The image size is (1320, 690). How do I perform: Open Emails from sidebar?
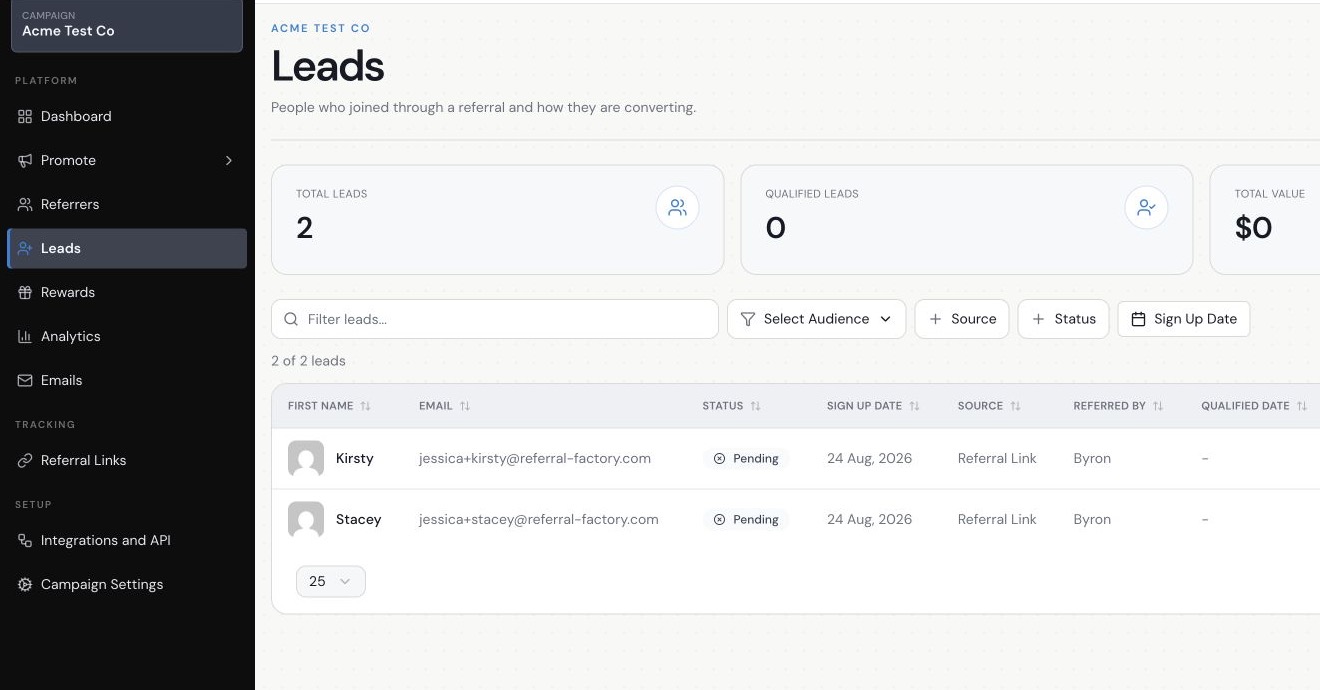coord(126,380)
